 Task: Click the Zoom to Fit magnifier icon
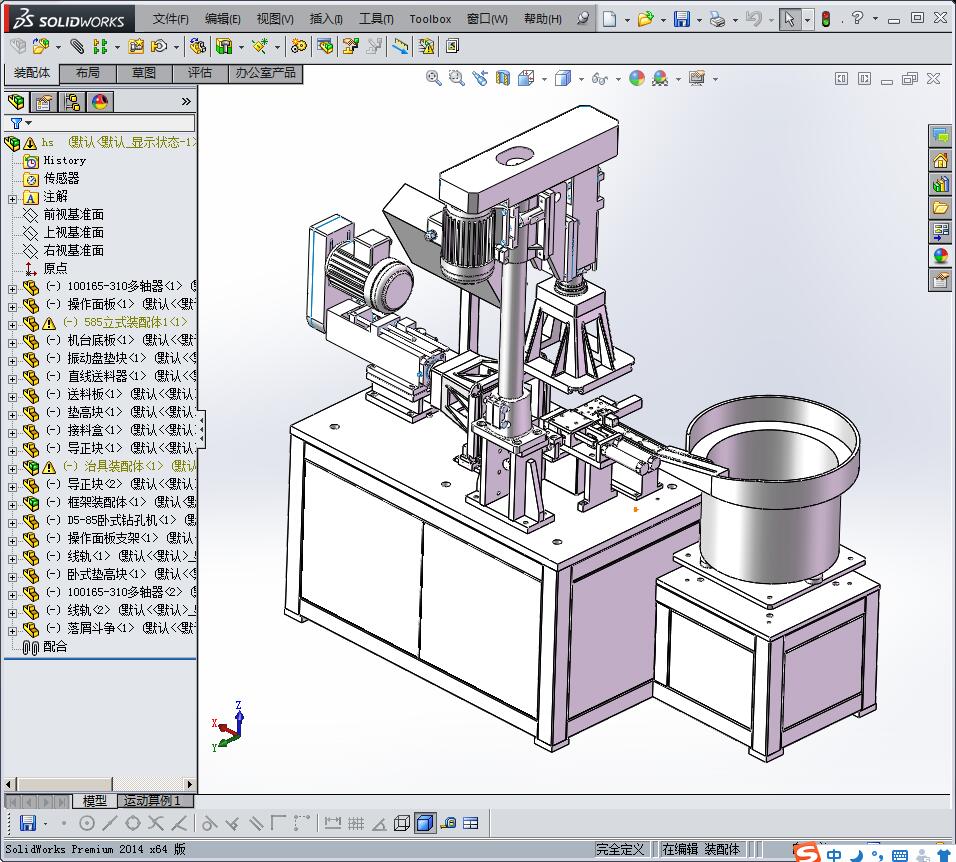[434, 78]
